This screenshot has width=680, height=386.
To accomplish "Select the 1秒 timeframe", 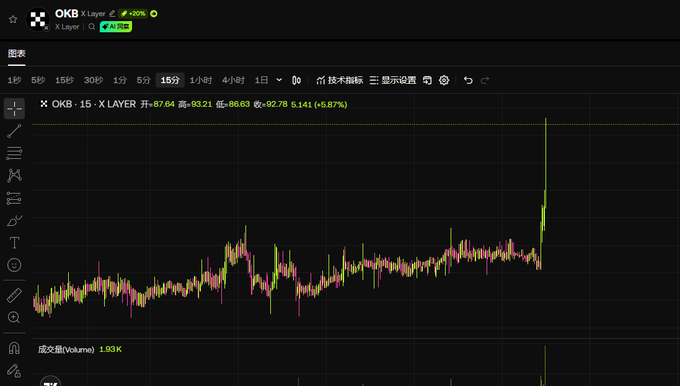I will click(x=14, y=80).
